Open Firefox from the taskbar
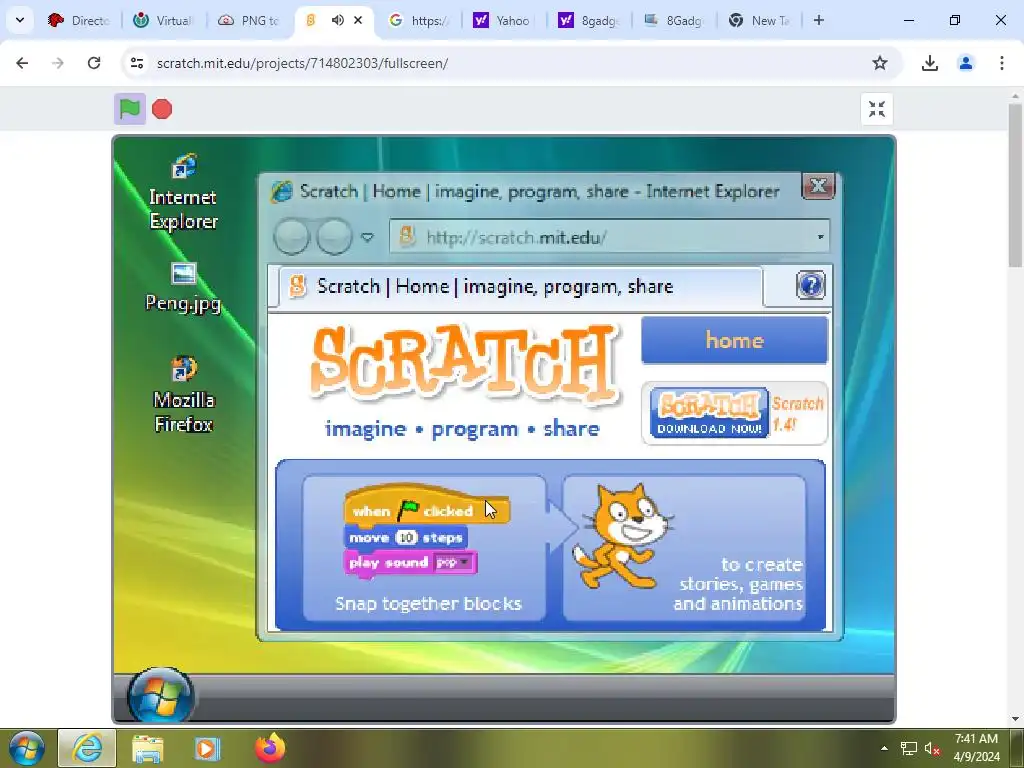 tap(270, 748)
